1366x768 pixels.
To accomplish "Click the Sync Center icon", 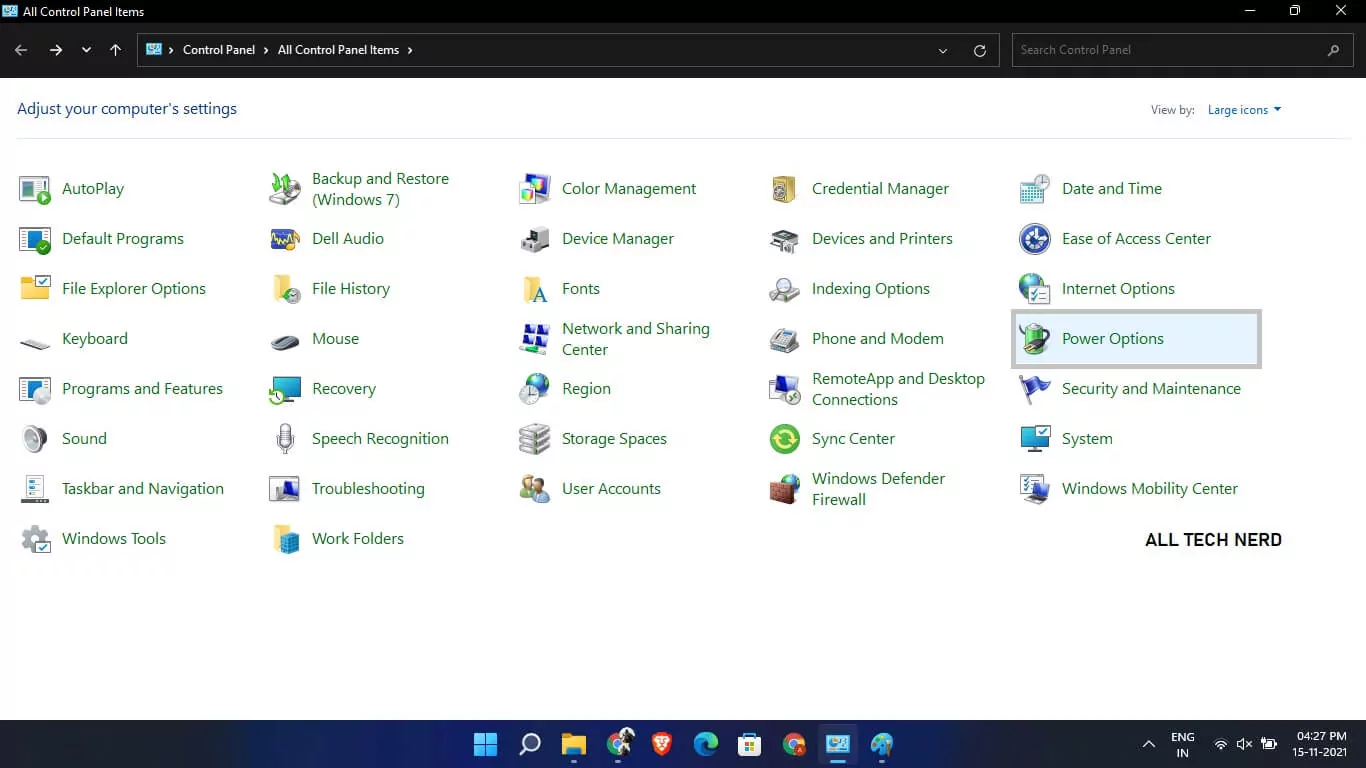I will click(785, 439).
